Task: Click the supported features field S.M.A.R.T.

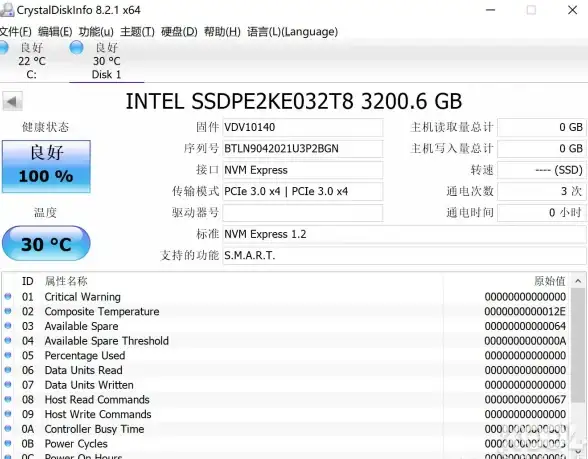Action: 405,256
